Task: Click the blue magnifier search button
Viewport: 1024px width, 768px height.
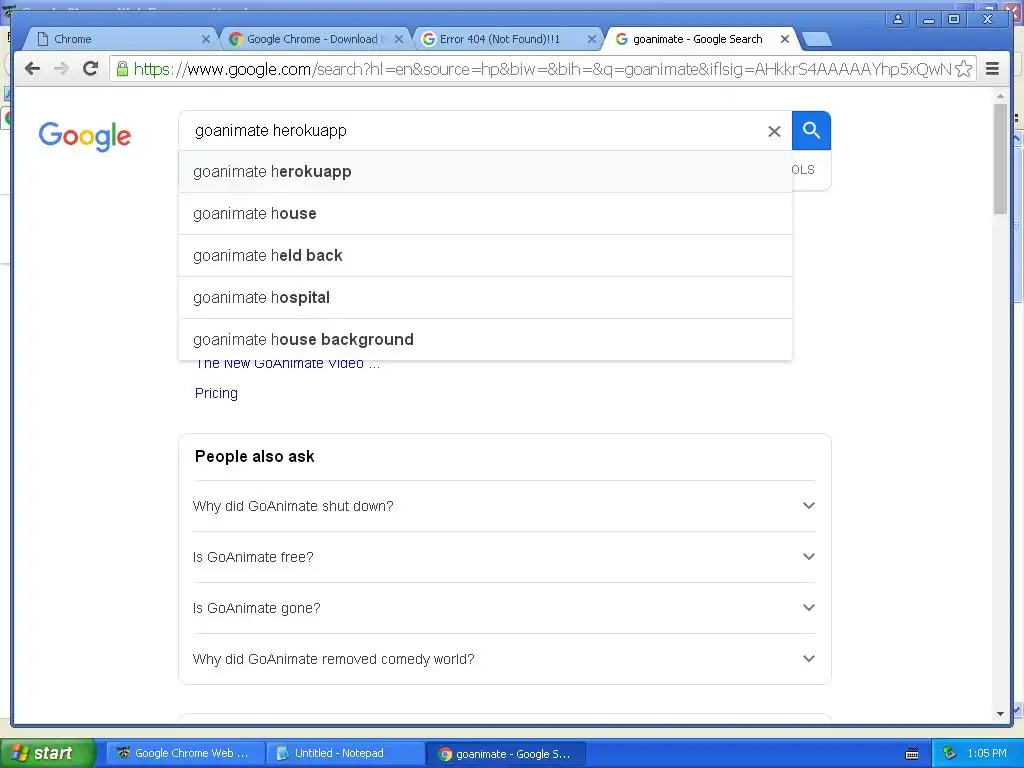Action: pos(811,131)
